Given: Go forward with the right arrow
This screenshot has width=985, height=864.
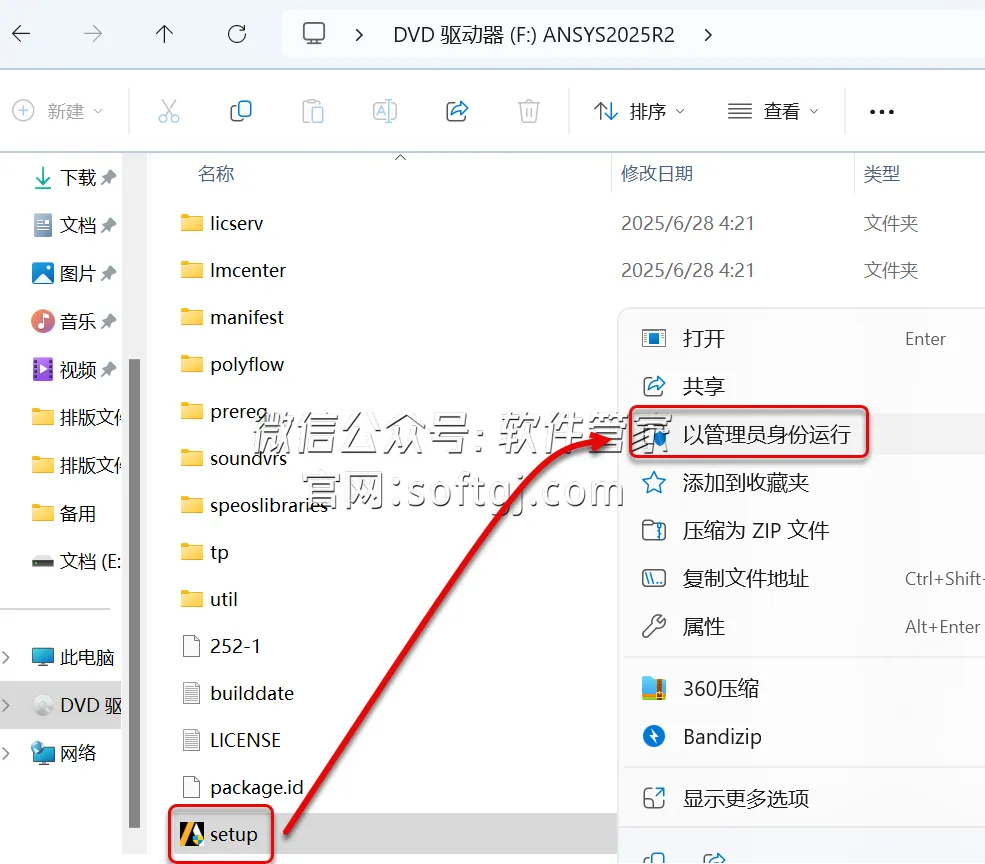Looking at the screenshot, I should point(92,34).
